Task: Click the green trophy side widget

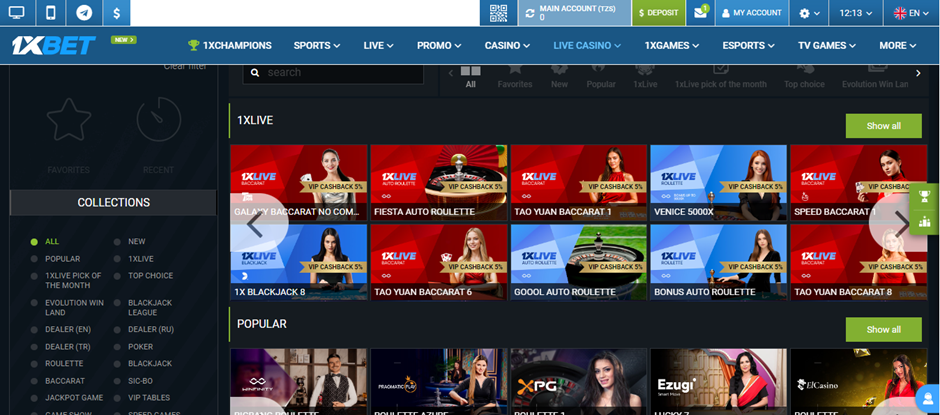Action: (924, 197)
